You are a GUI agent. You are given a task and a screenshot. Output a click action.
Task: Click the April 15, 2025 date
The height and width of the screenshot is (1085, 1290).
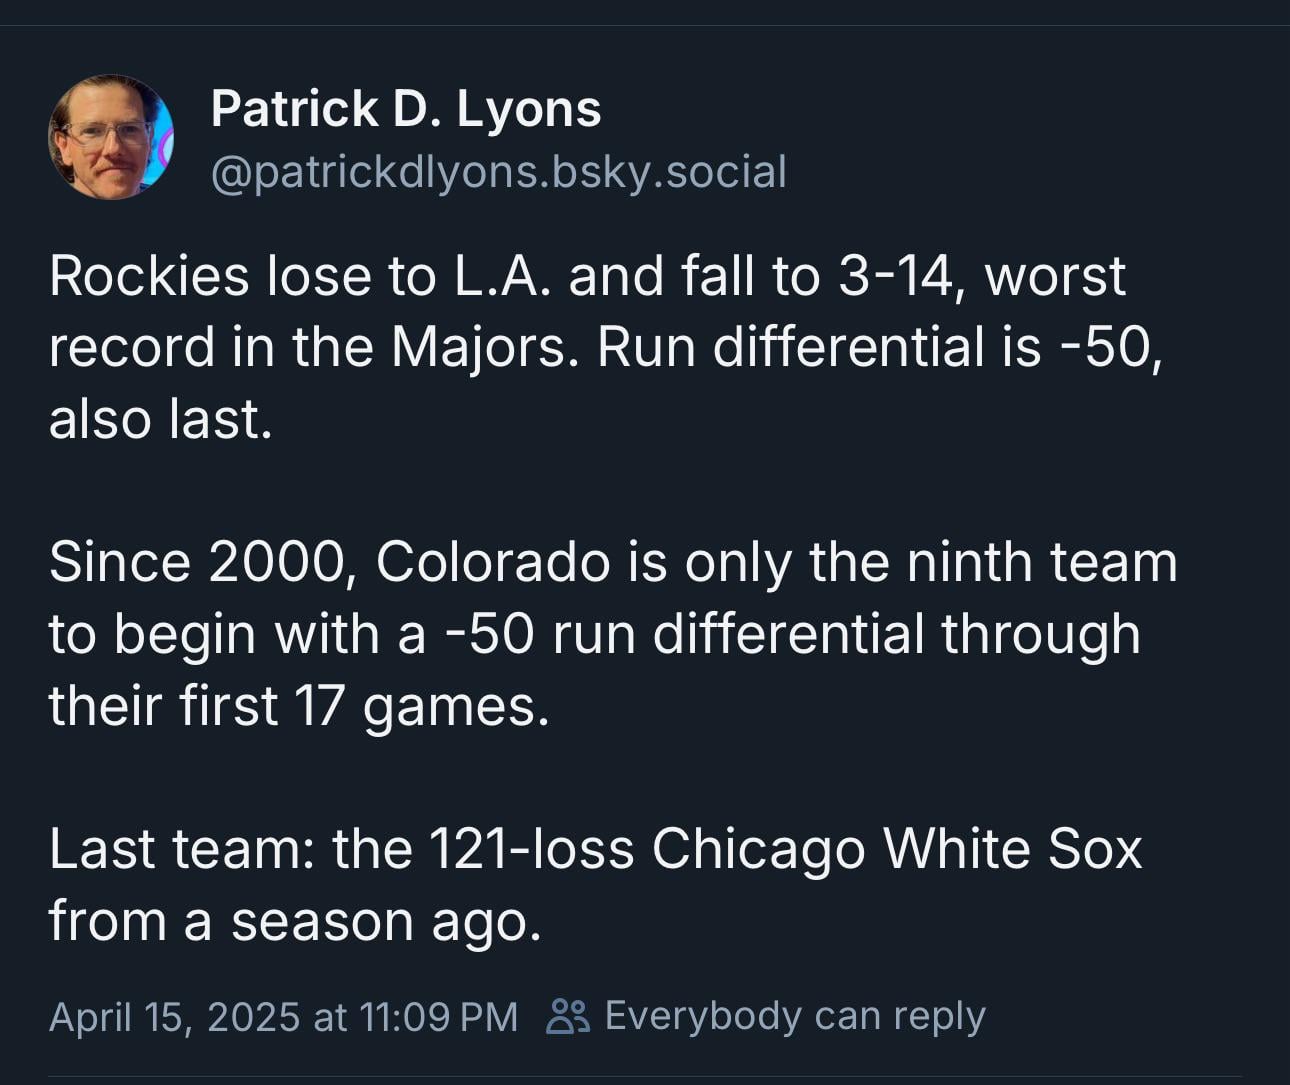tap(174, 1017)
